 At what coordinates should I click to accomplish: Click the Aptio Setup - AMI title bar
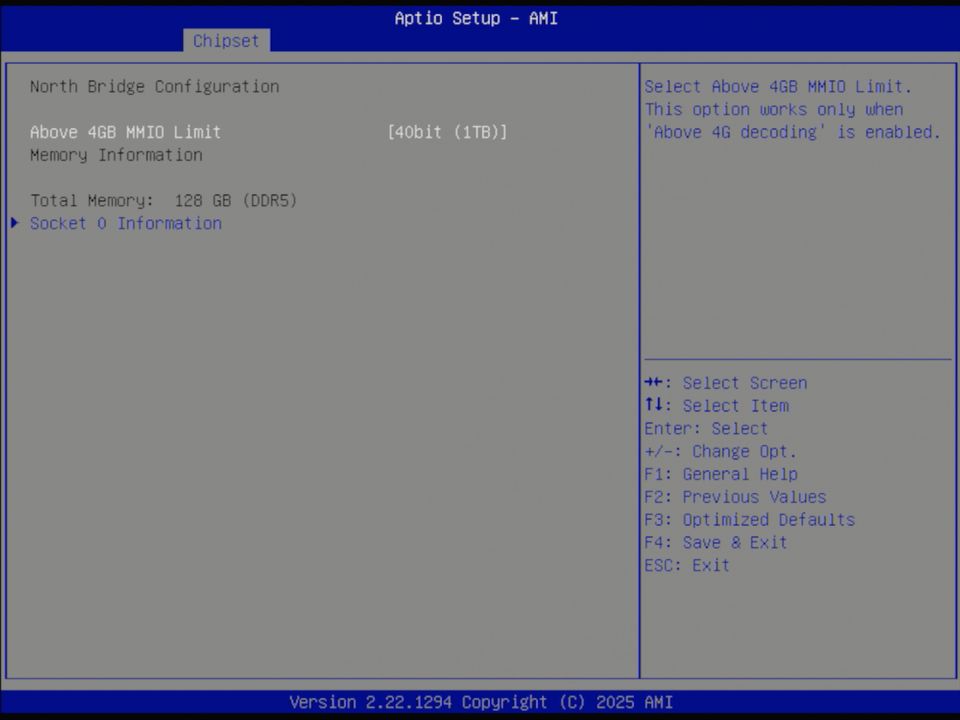tap(476, 18)
